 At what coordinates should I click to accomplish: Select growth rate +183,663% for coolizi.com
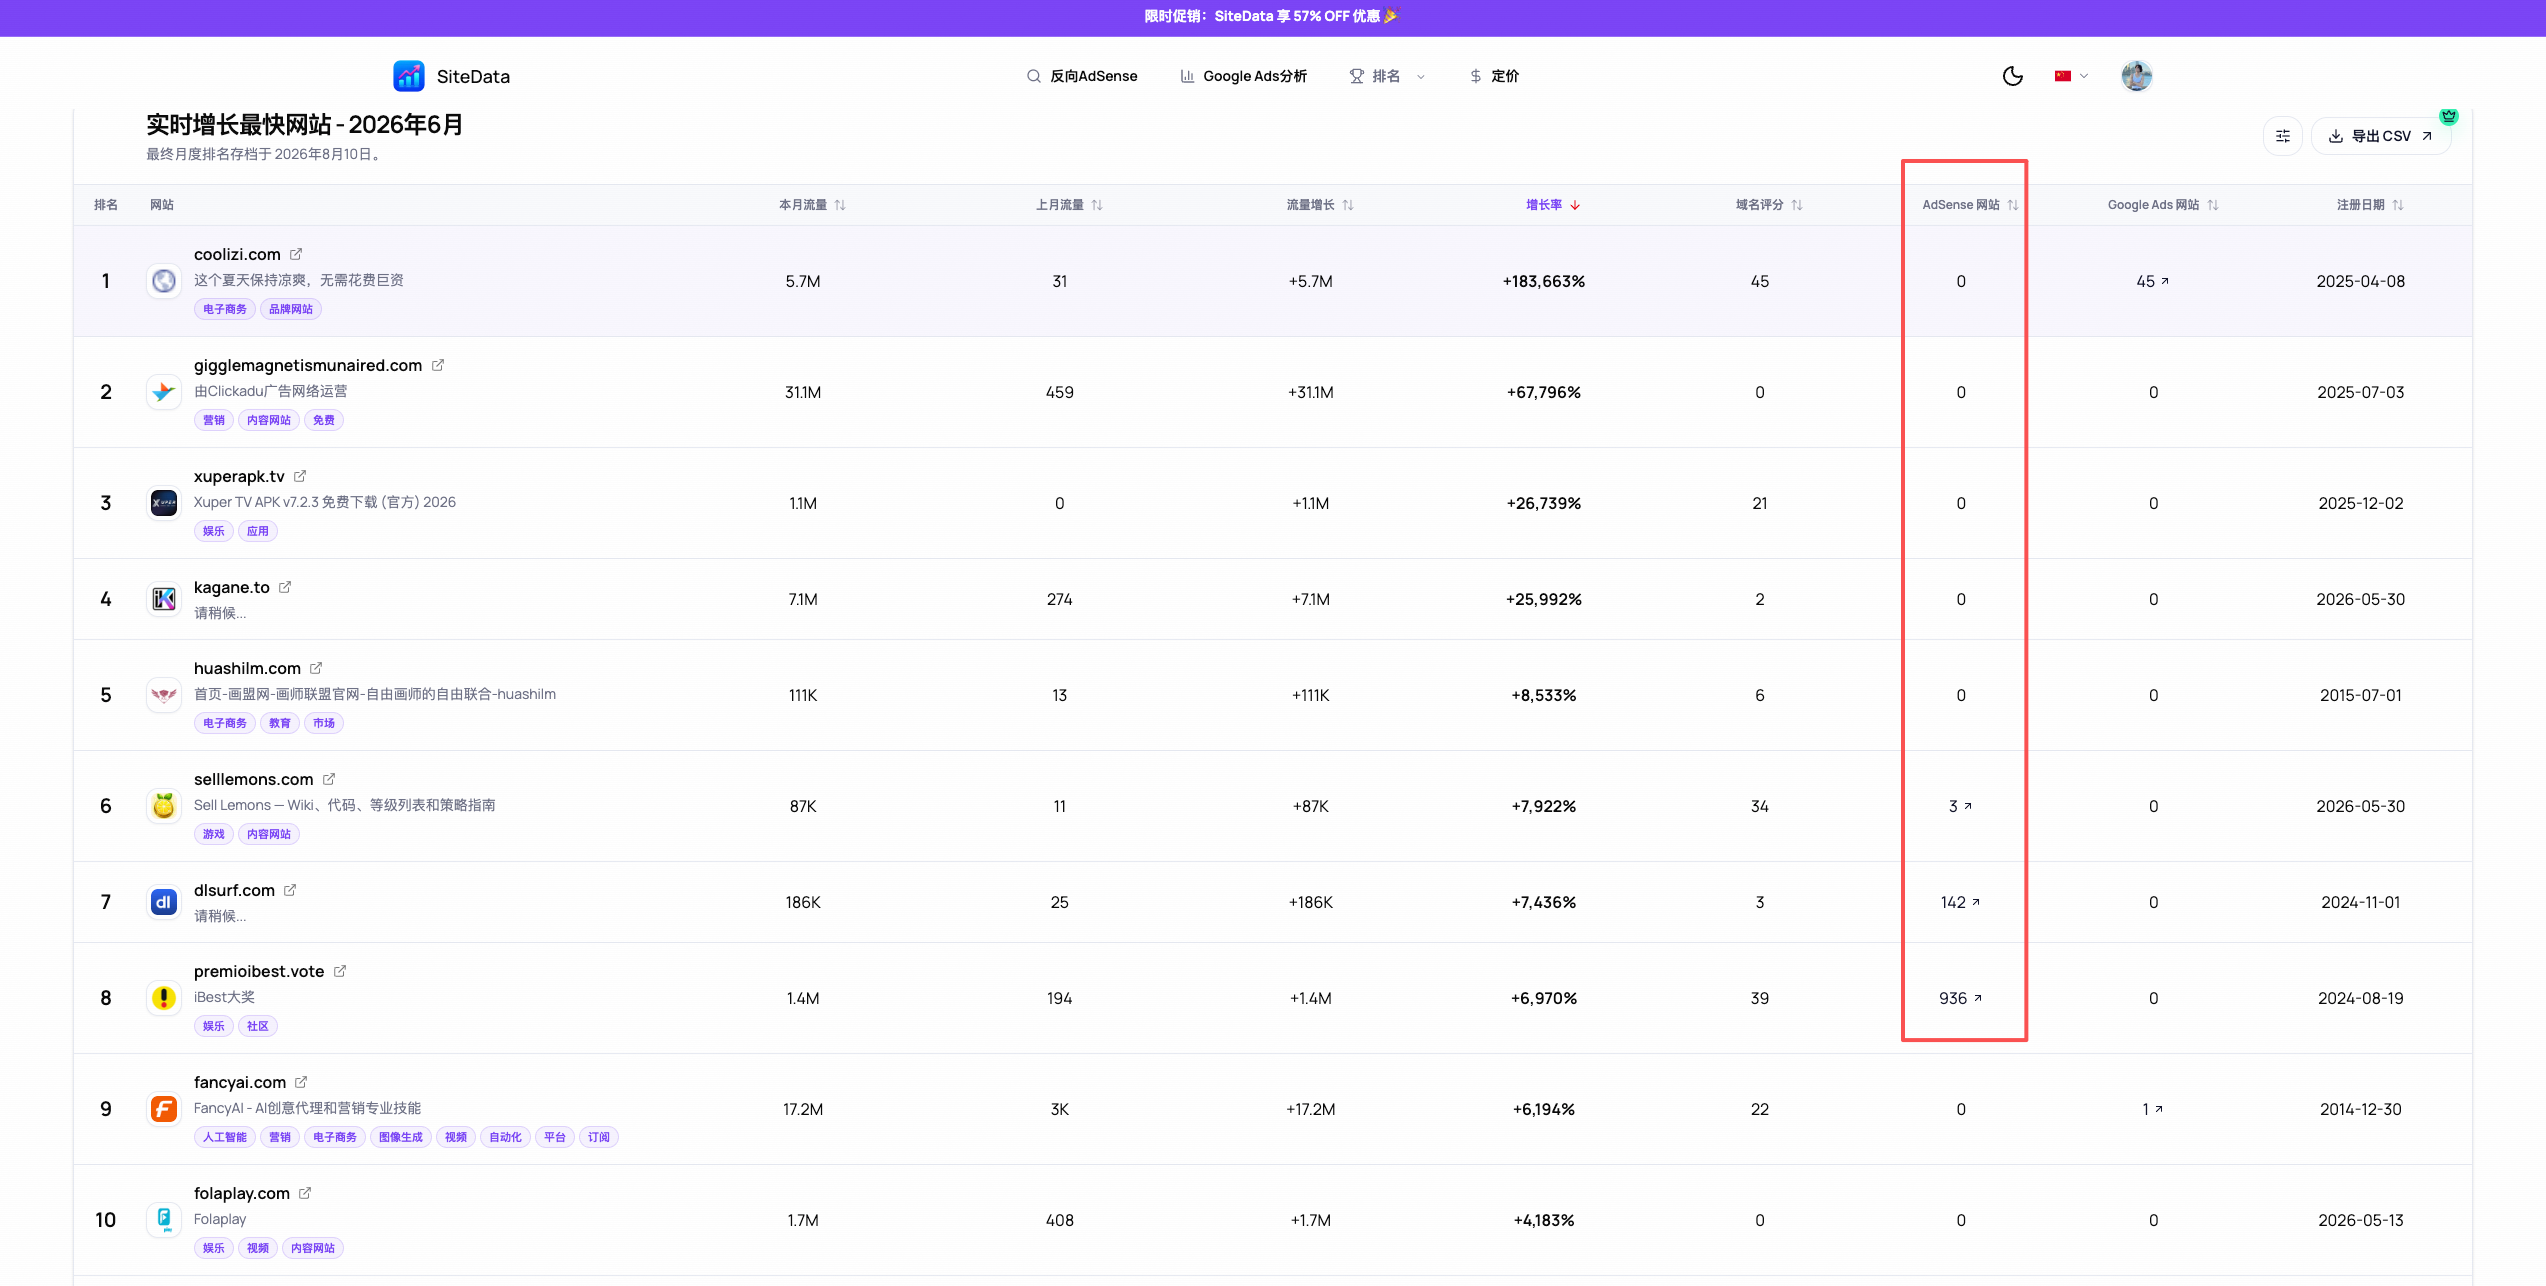pos(1544,282)
